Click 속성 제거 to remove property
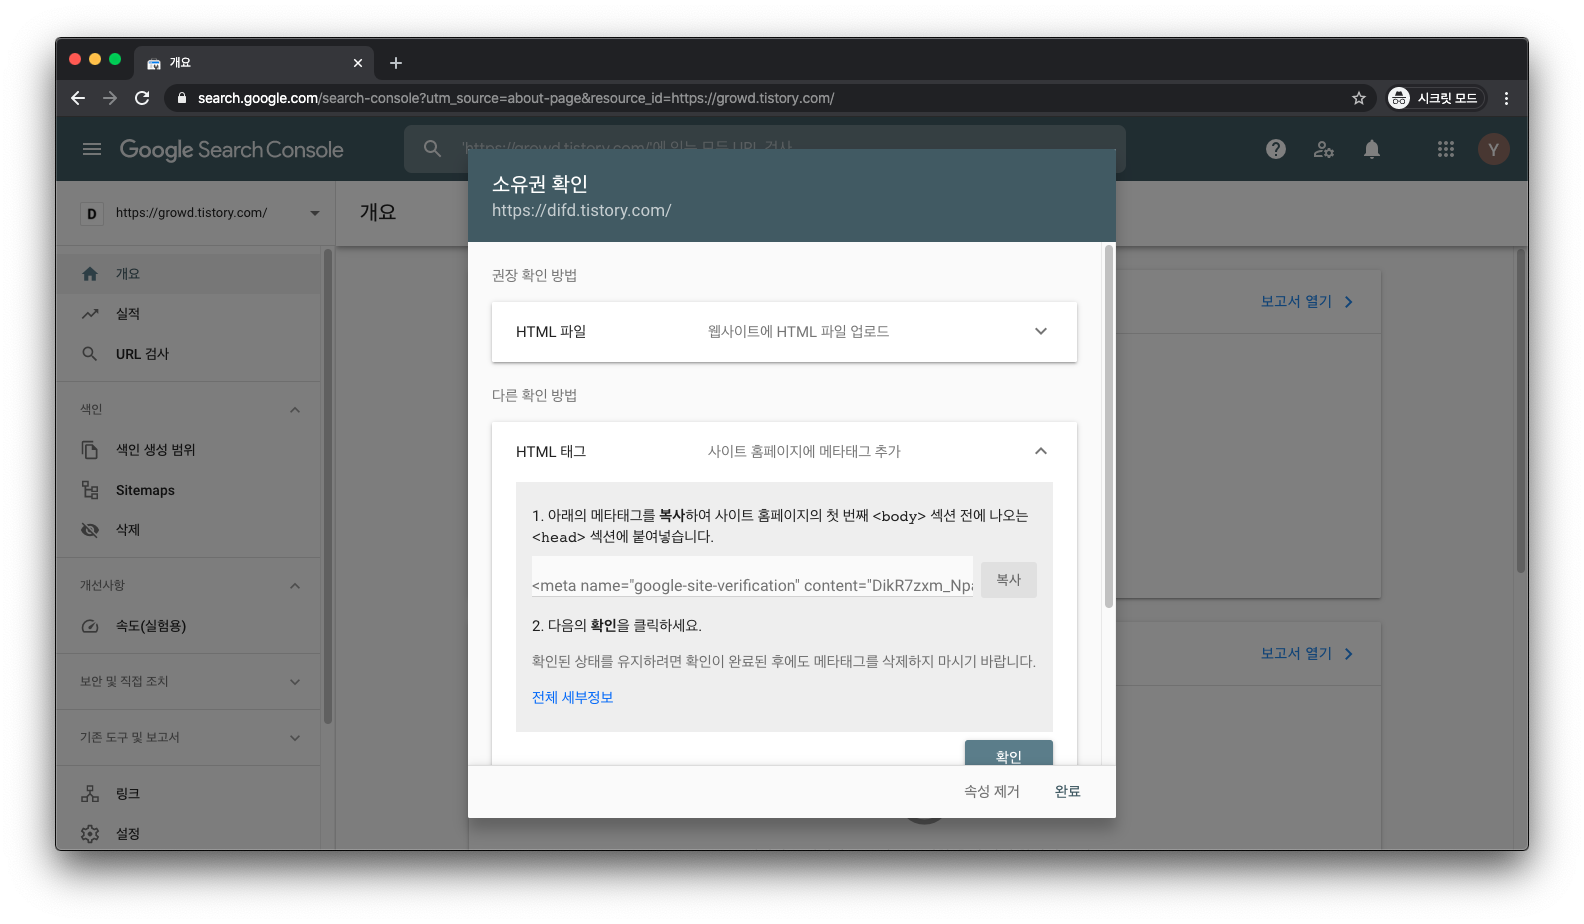This screenshot has width=1584, height=924. pos(992,792)
